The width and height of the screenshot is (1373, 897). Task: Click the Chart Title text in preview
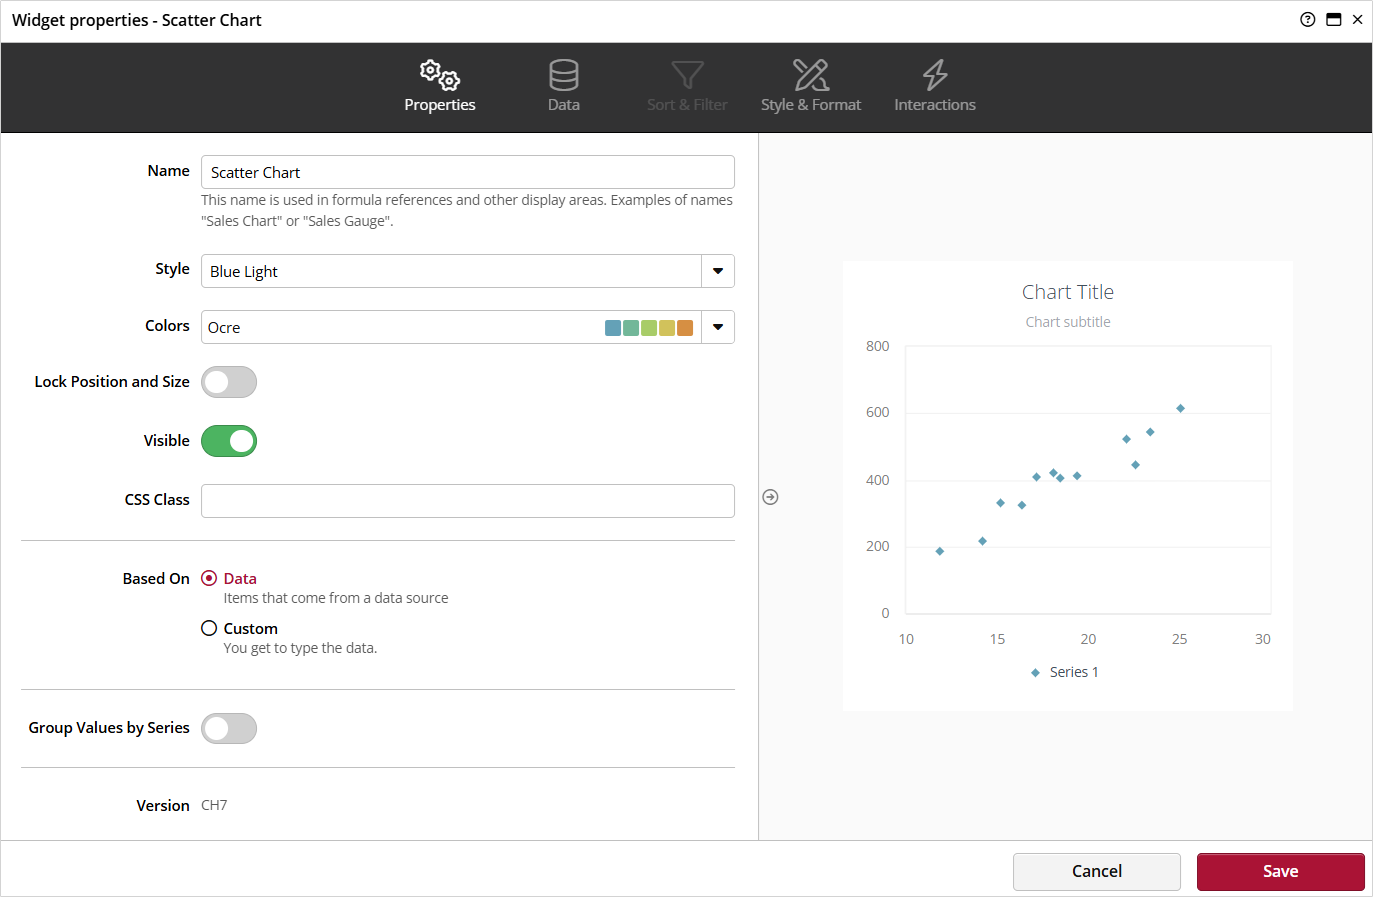click(x=1068, y=292)
